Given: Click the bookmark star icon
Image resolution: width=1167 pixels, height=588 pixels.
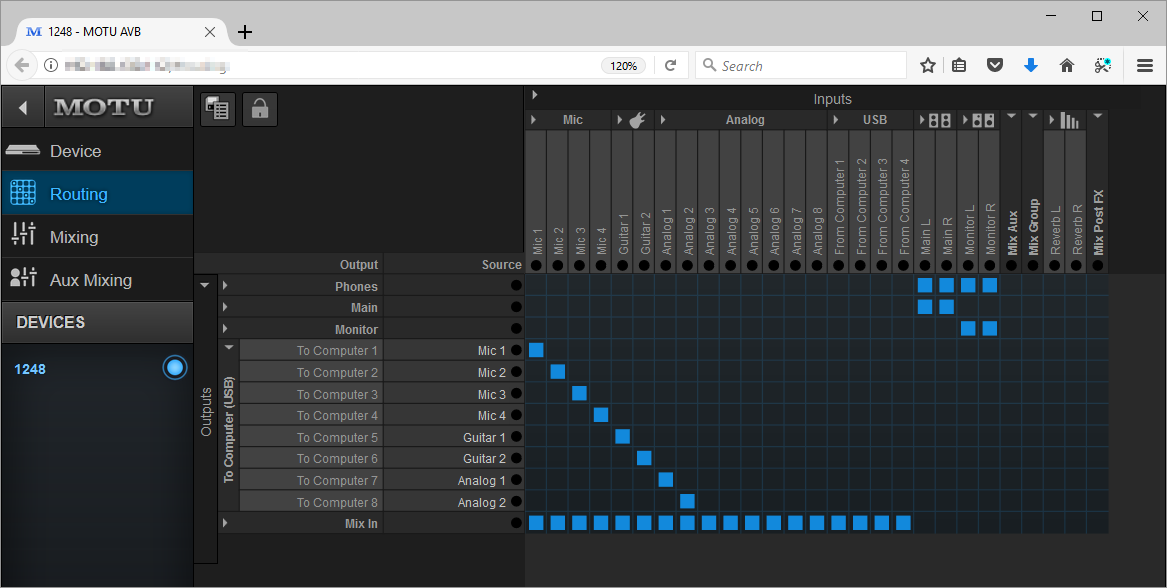Looking at the screenshot, I should pos(927,65).
